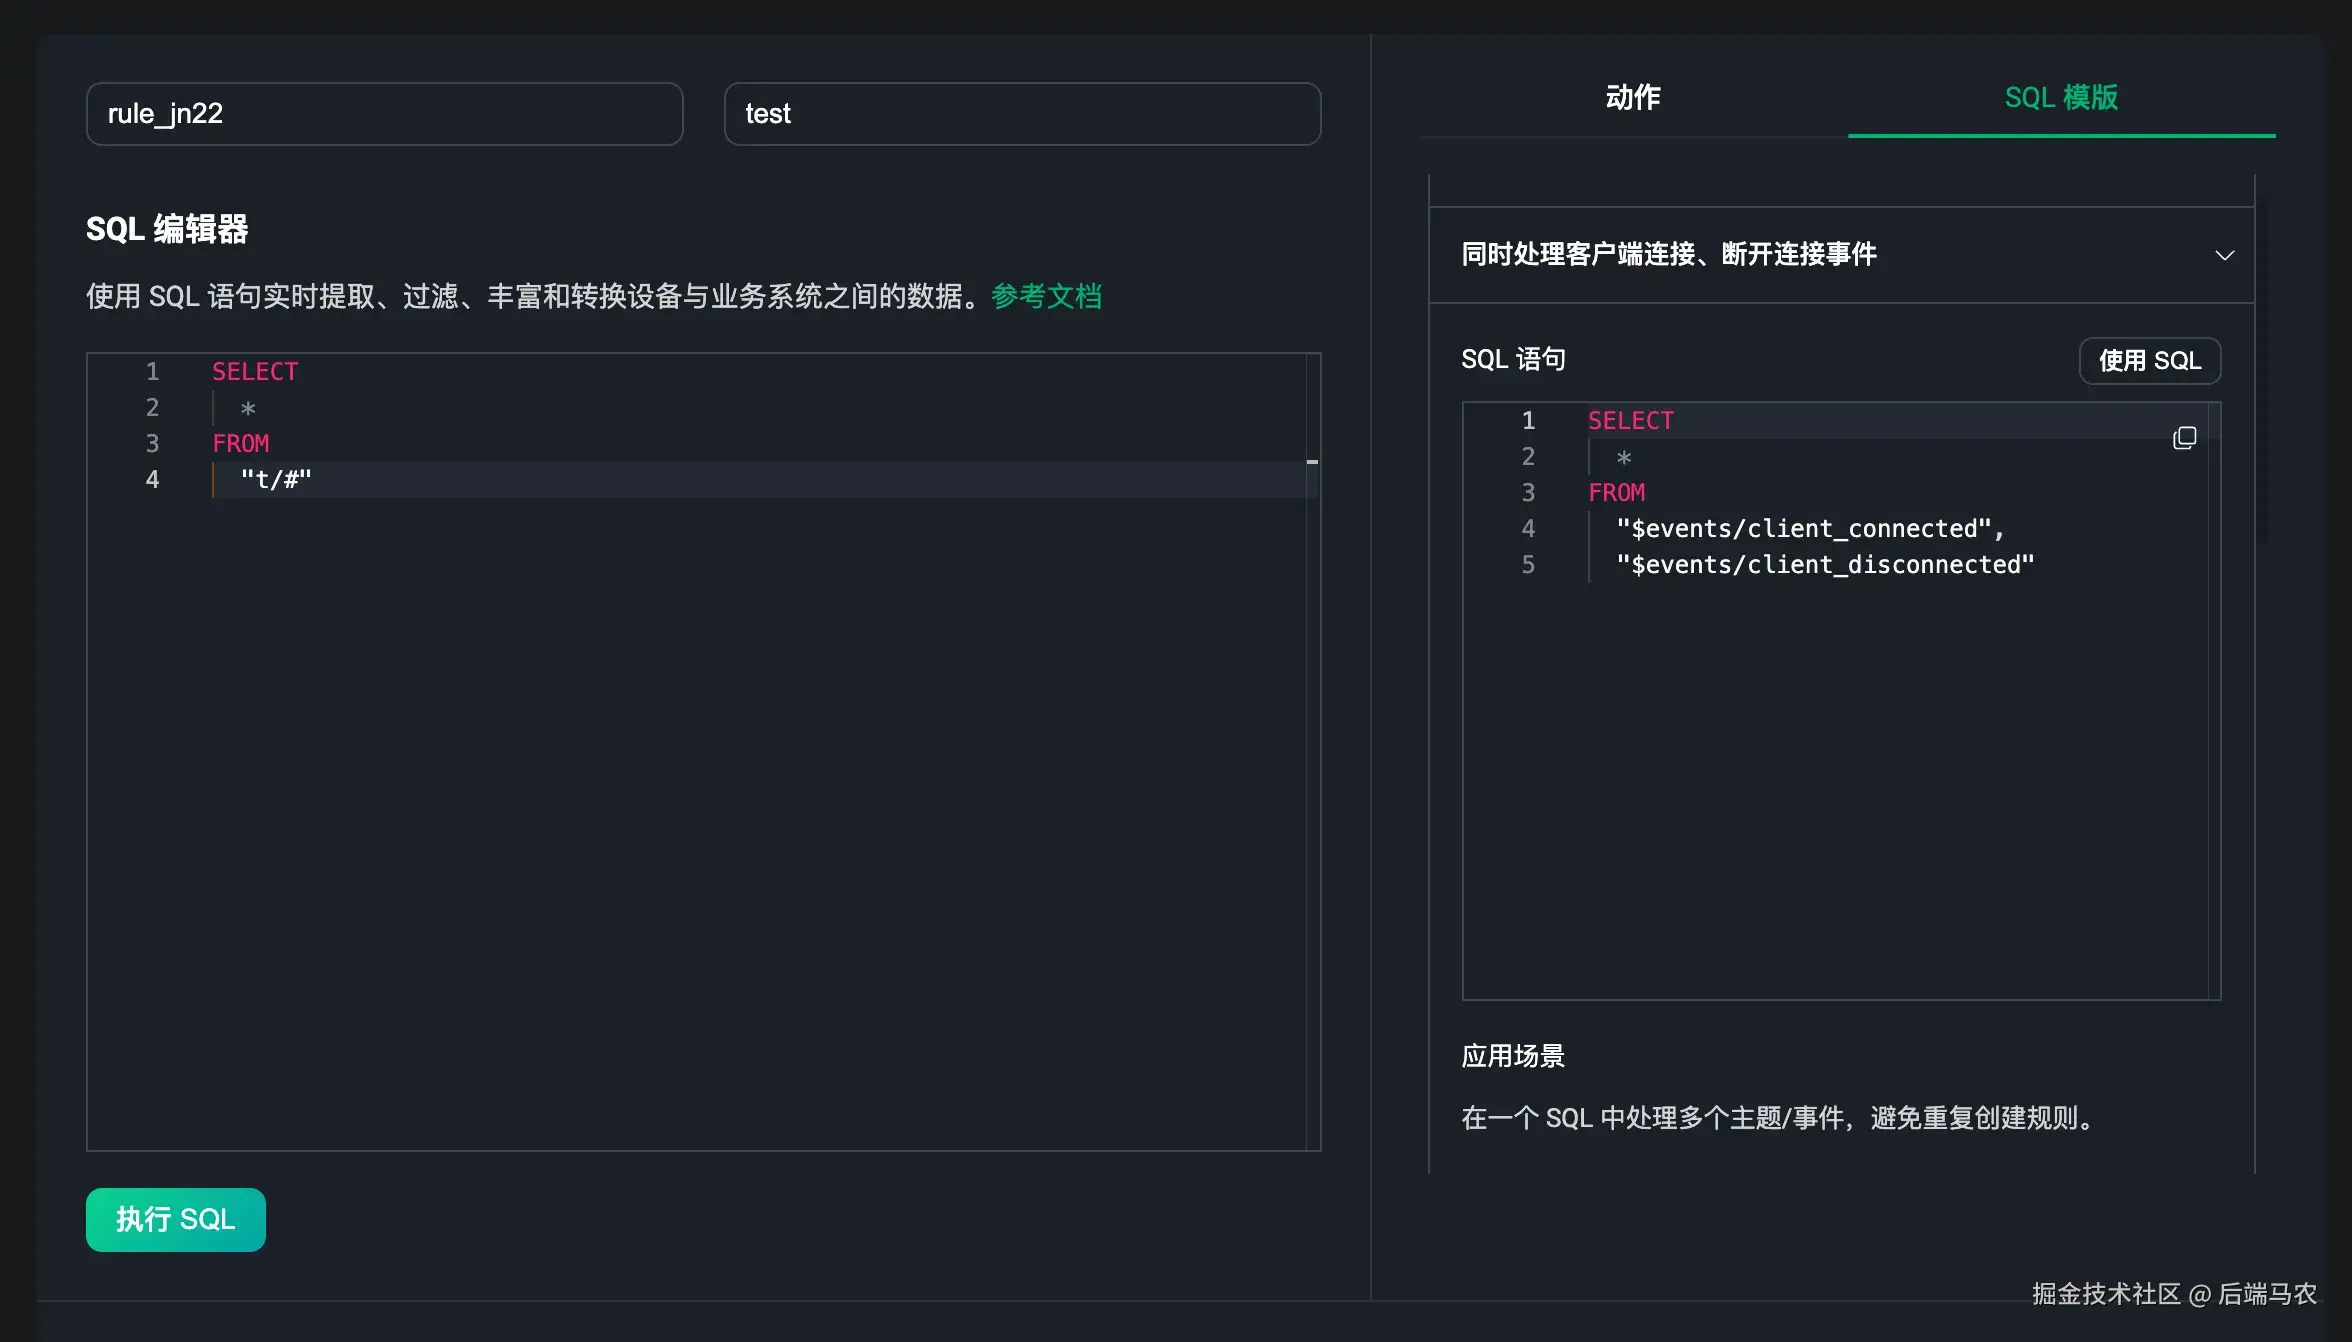Select the SQL 模版 tab
This screenshot has height=1342, width=2352.
pyautogui.click(x=2060, y=98)
